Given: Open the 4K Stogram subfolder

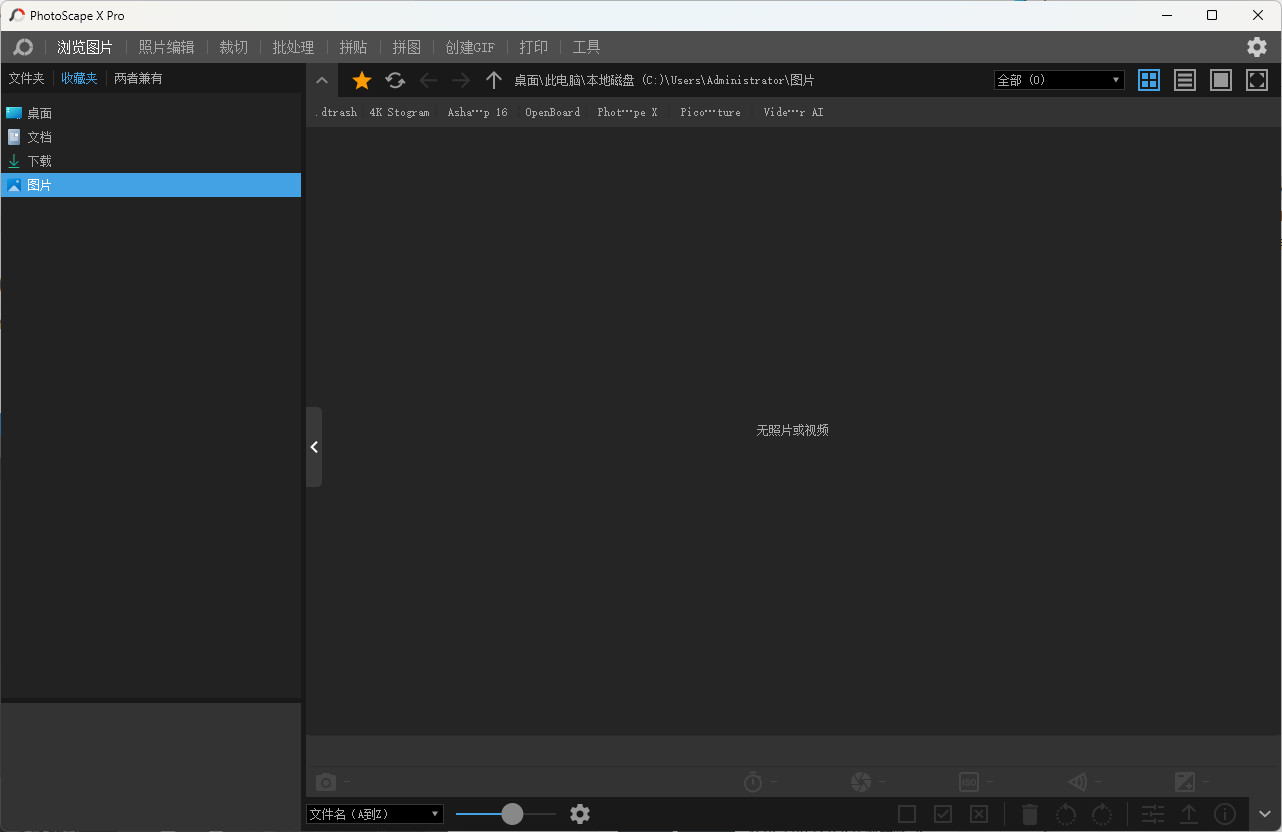Looking at the screenshot, I should coord(400,113).
